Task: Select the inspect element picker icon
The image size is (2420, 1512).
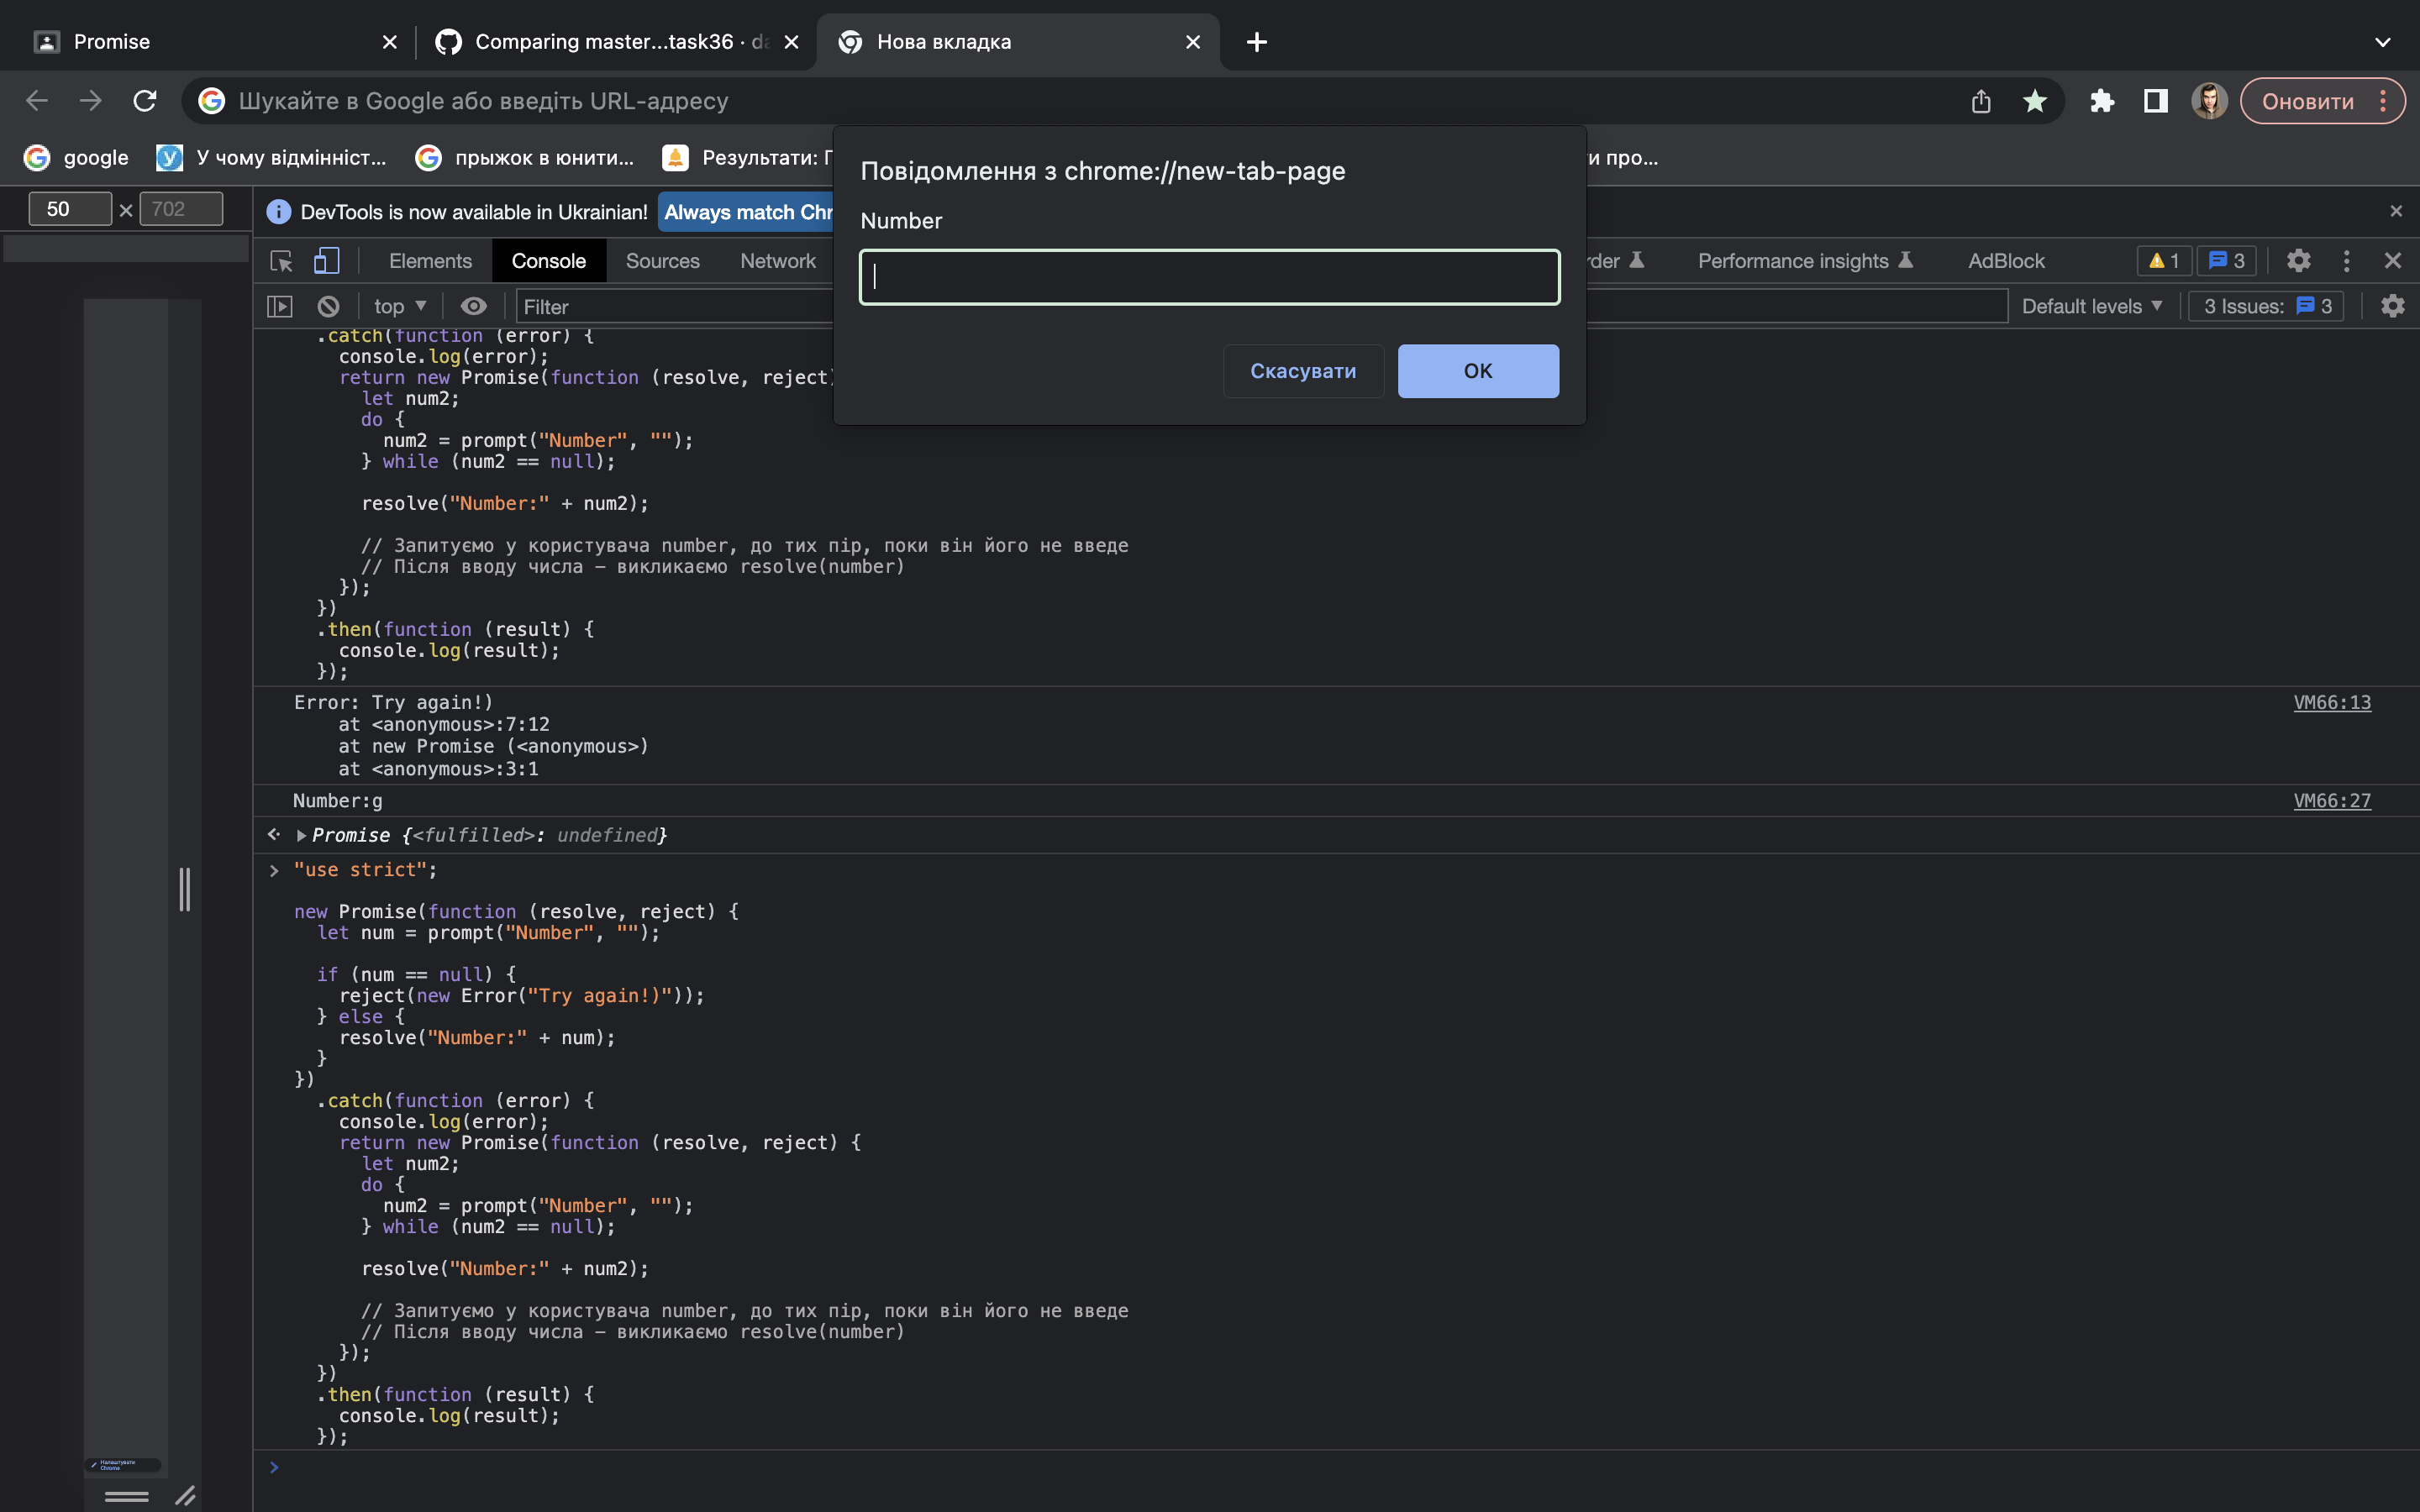Action: [x=281, y=261]
